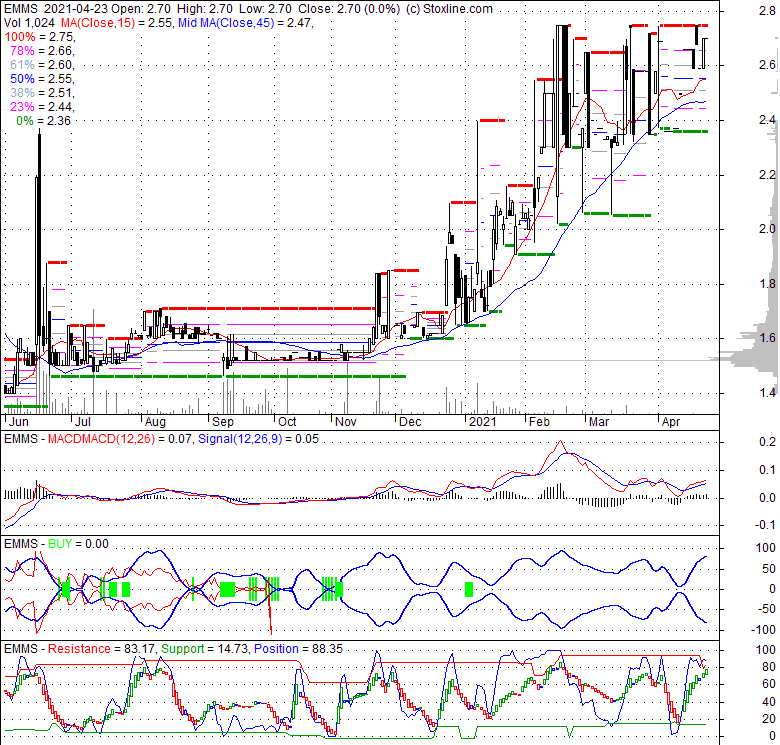Select the 100% = 2.75 Fibonacci level
780x745 pixels.
(x=39, y=37)
